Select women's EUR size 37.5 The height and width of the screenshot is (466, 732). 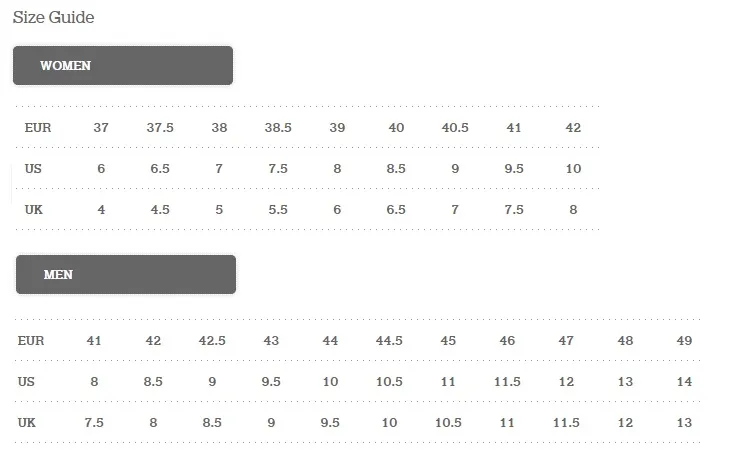point(160,127)
